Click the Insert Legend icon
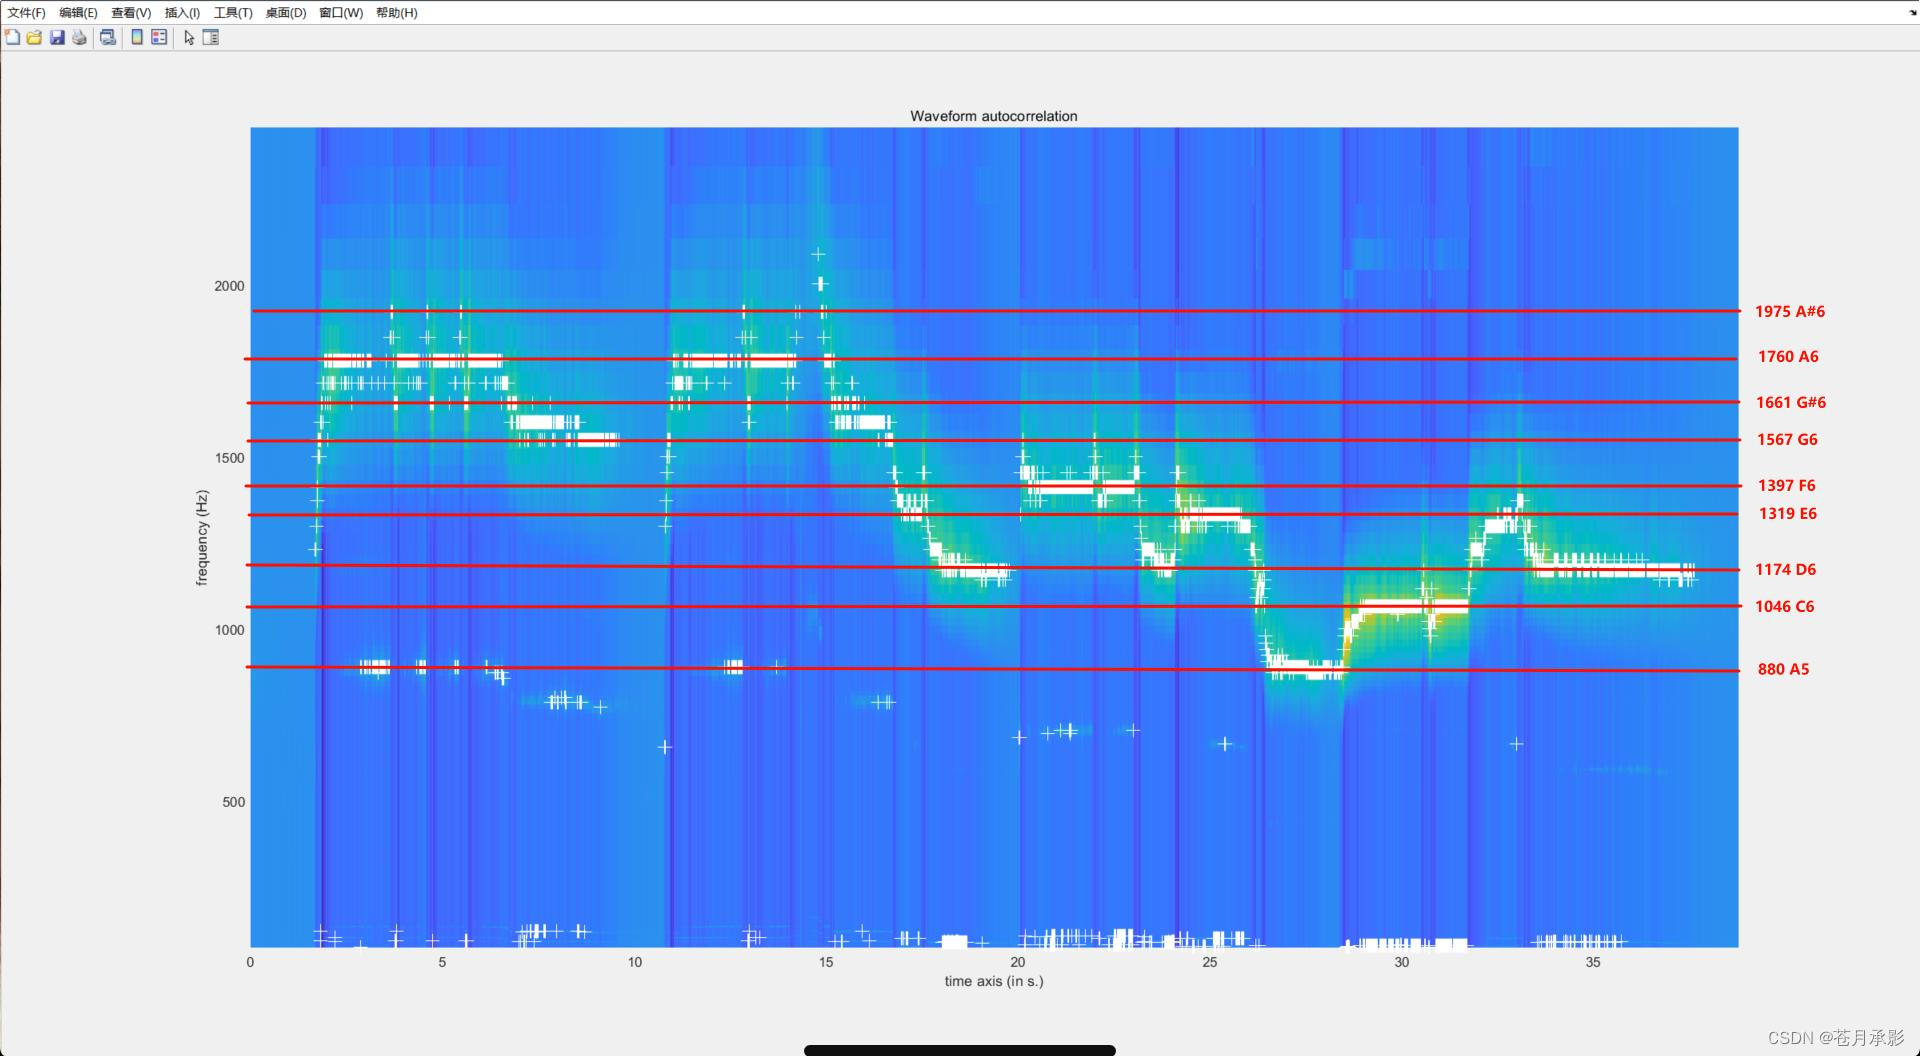 tap(159, 37)
